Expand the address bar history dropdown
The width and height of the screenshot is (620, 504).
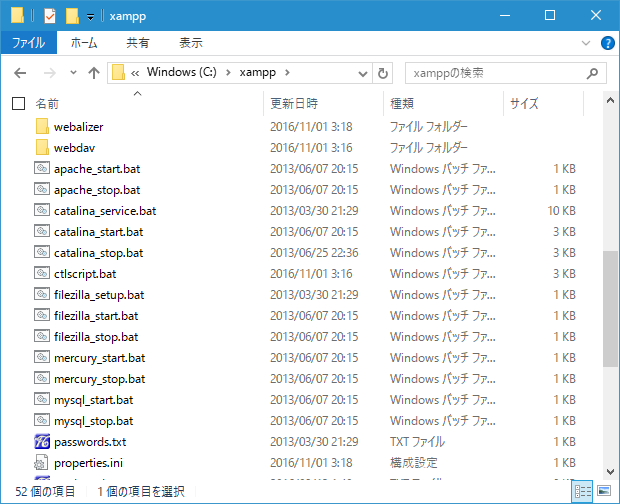[x=363, y=74]
